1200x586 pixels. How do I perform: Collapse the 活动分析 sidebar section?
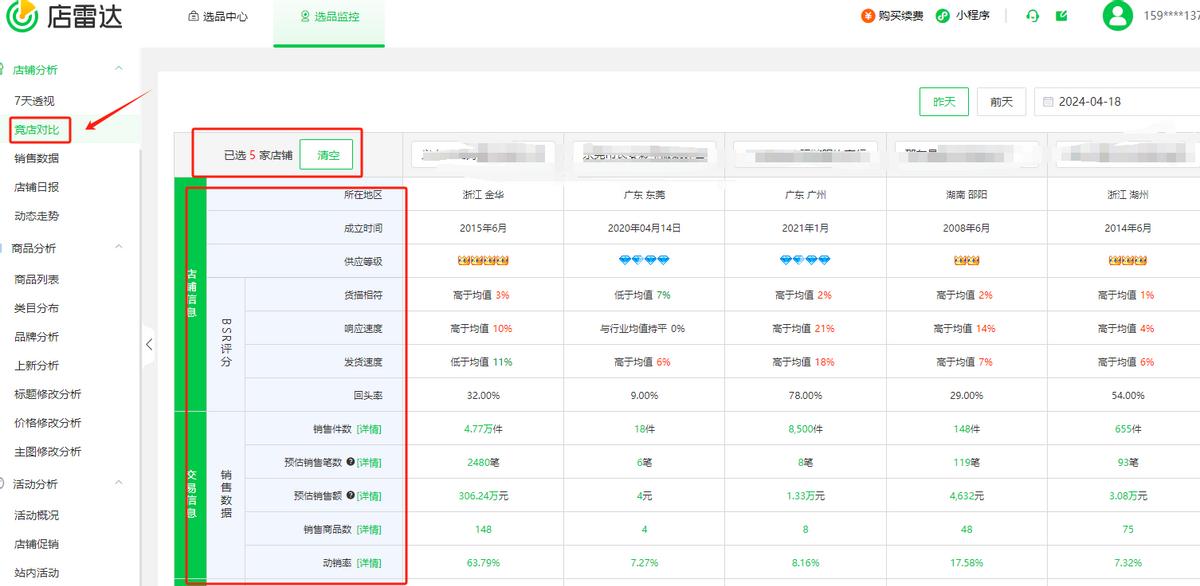[119, 483]
